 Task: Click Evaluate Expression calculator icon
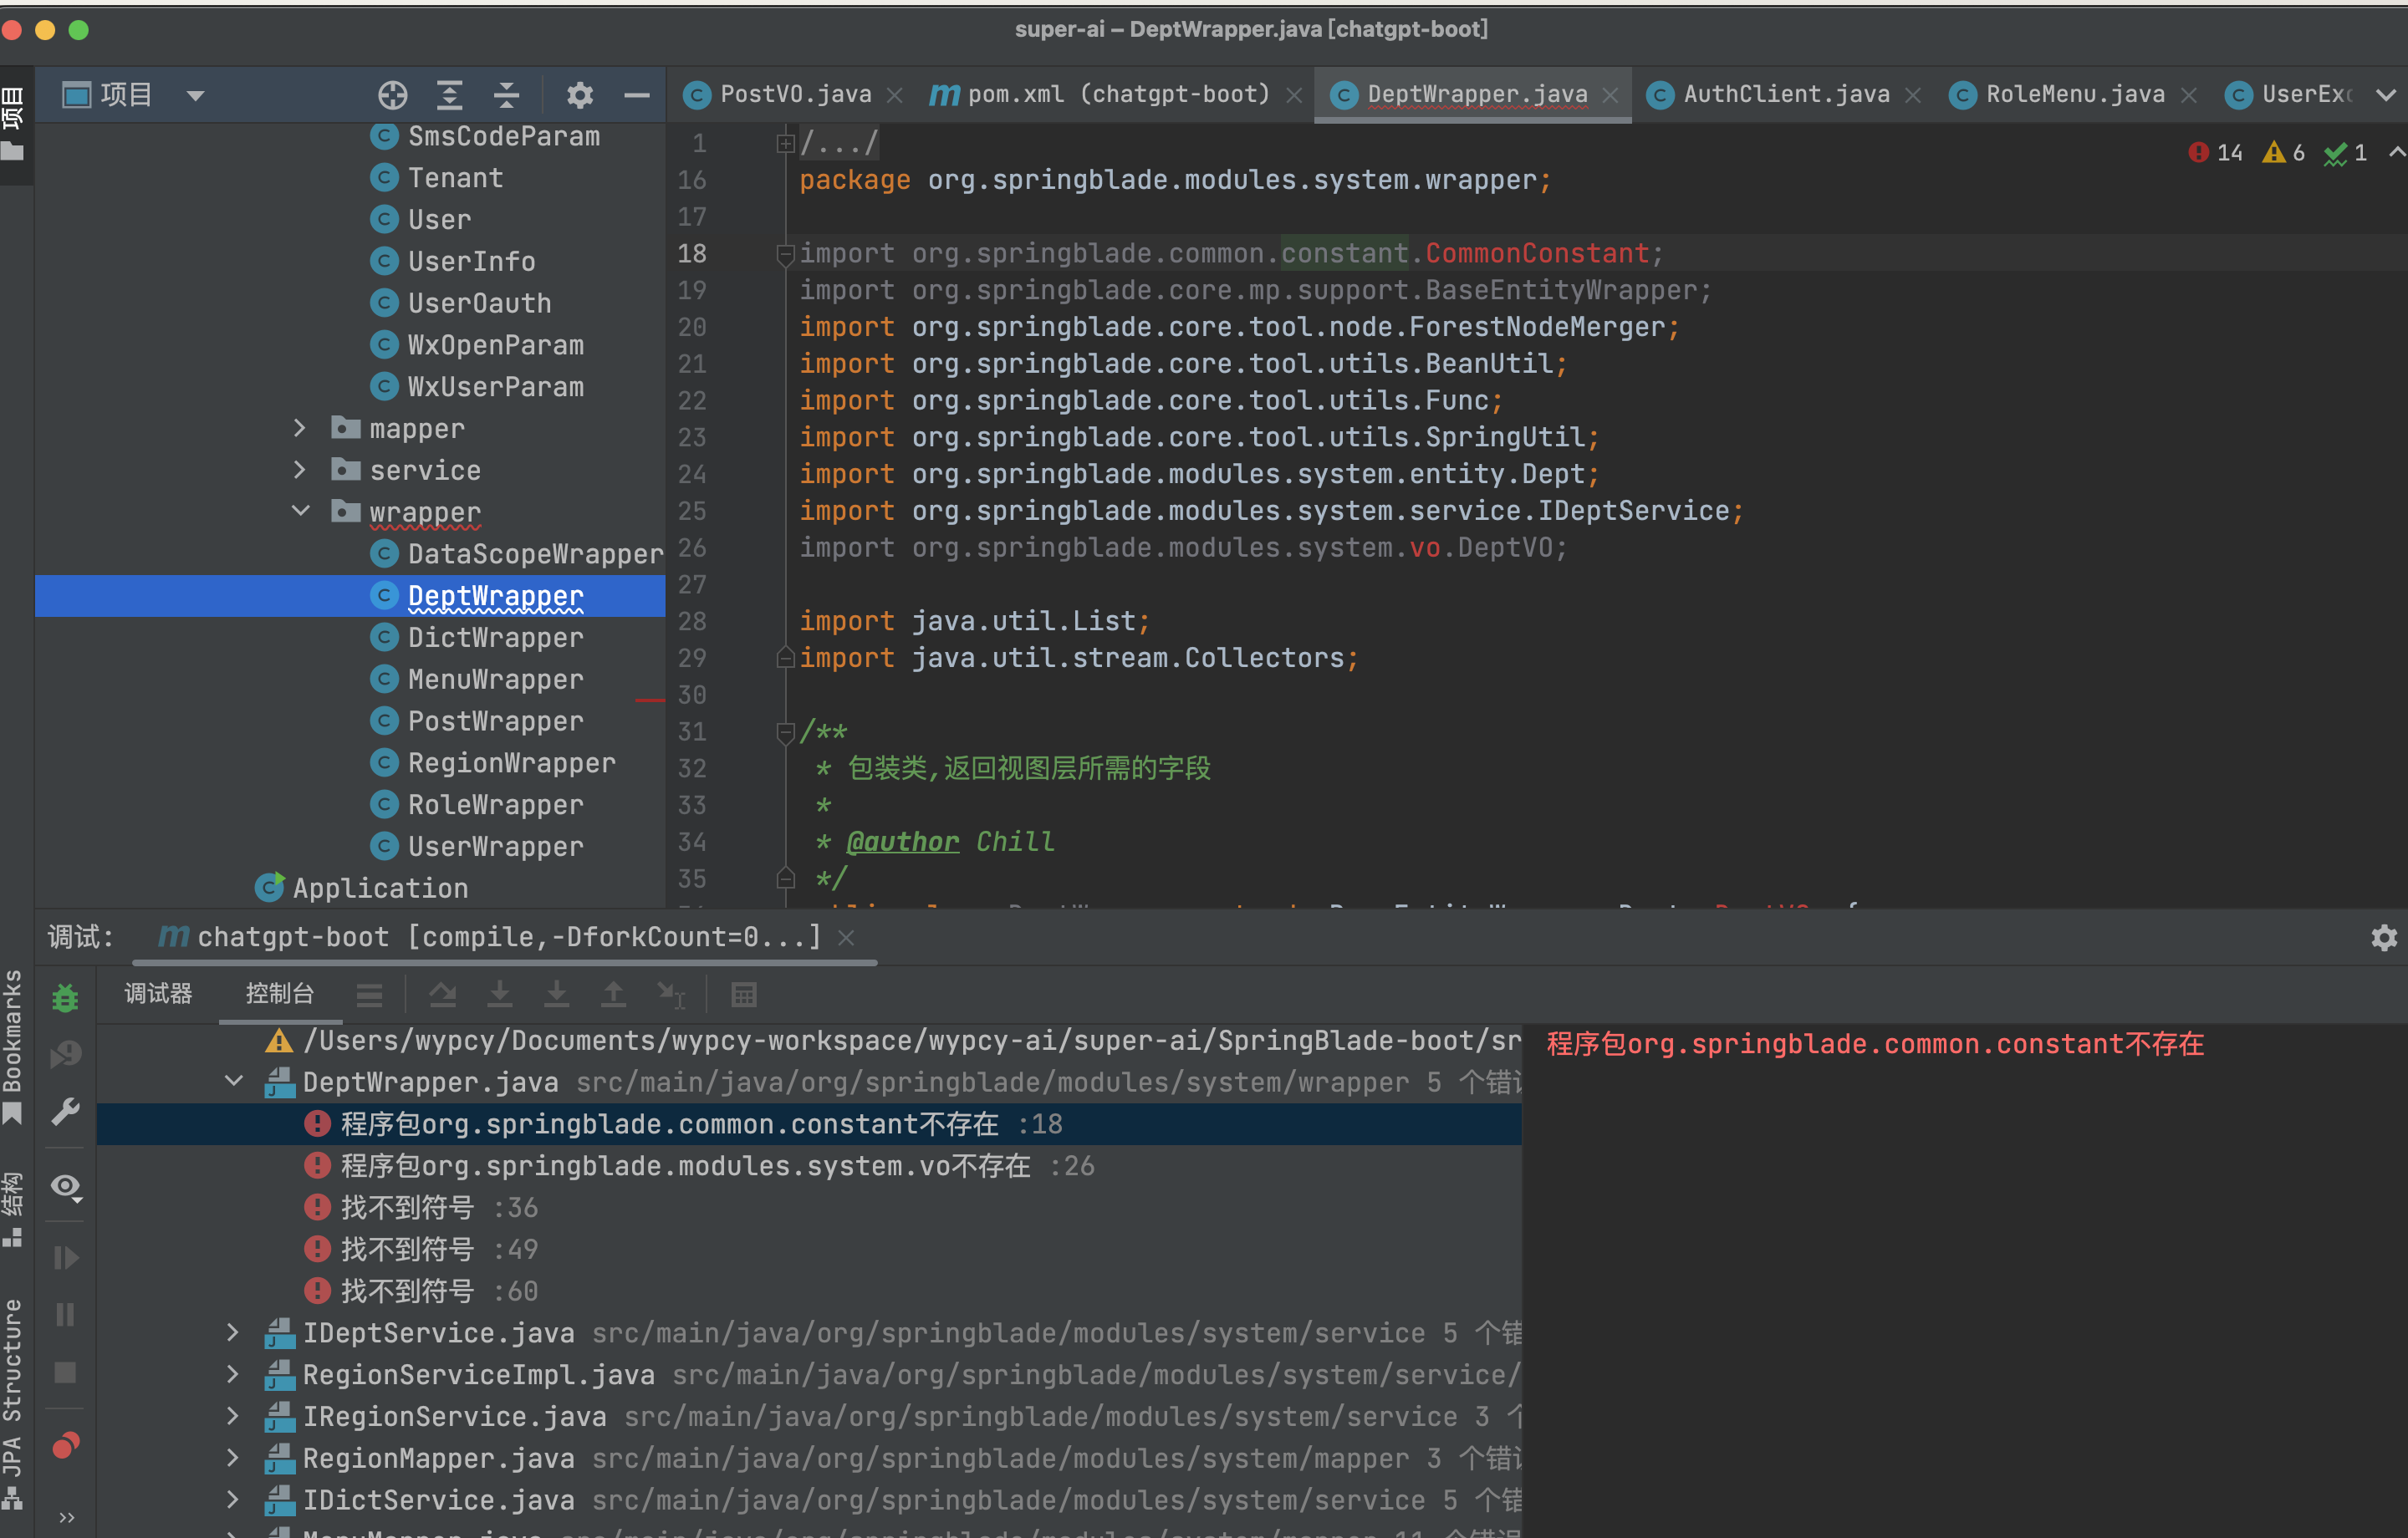(x=744, y=995)
